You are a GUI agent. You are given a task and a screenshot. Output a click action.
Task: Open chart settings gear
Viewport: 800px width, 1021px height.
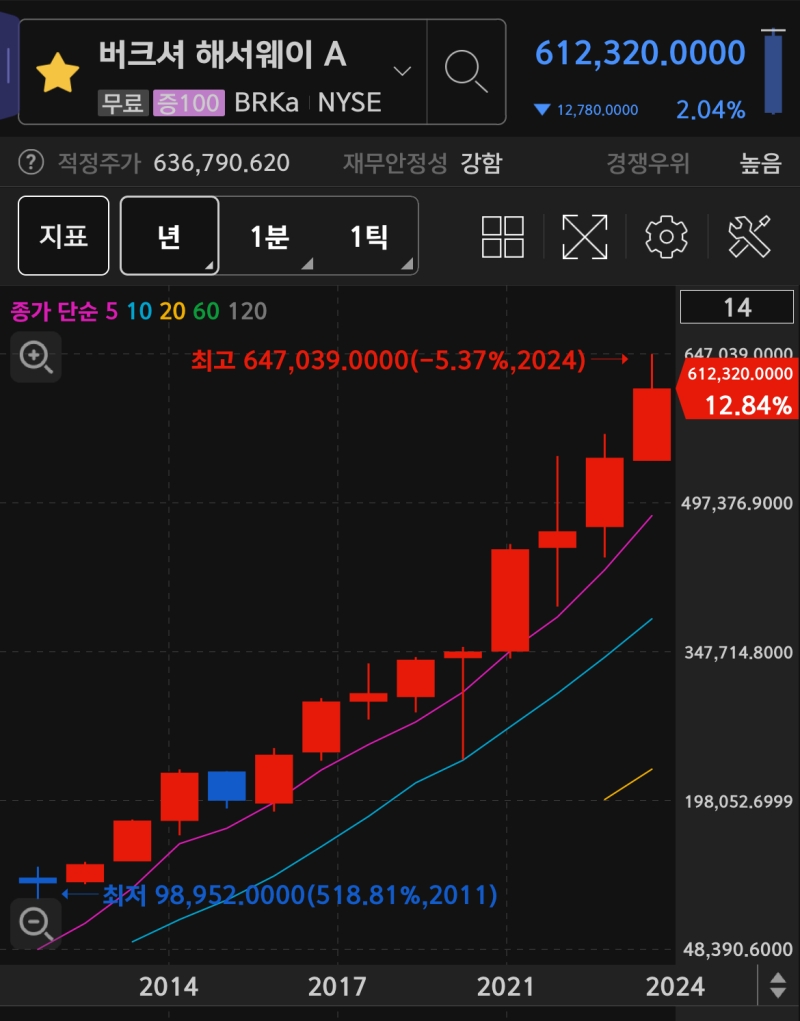(666, 237)
